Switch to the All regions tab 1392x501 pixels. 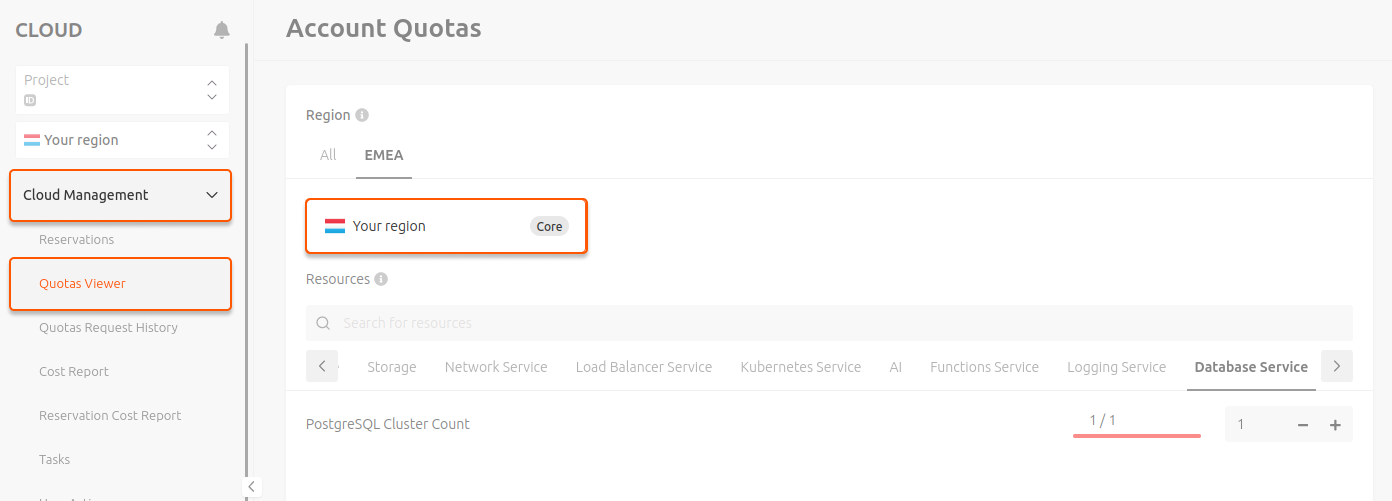[328, 155]
